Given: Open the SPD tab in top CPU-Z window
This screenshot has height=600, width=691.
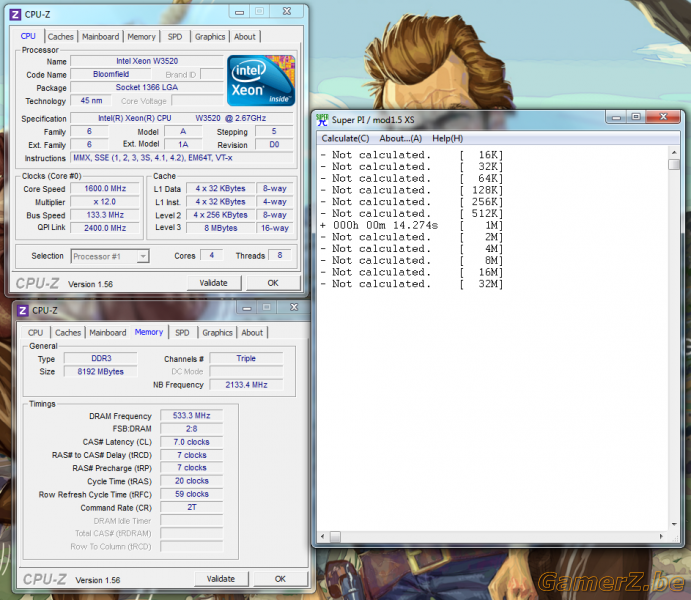Looking at the screenshot, I should click(x=175, y=37).
